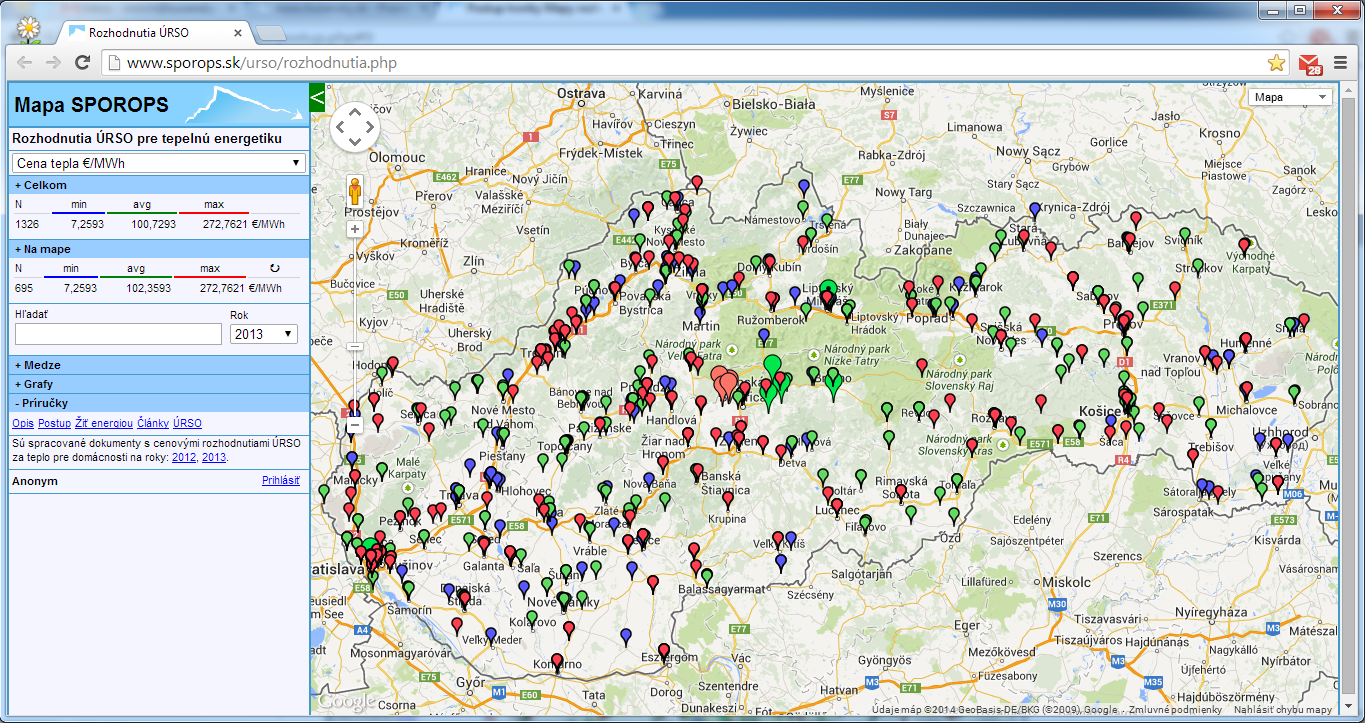Click inside the Hľadať search field
Image resolution: width=1365 pixels, height=723 pixels.
tap(117, 334)
